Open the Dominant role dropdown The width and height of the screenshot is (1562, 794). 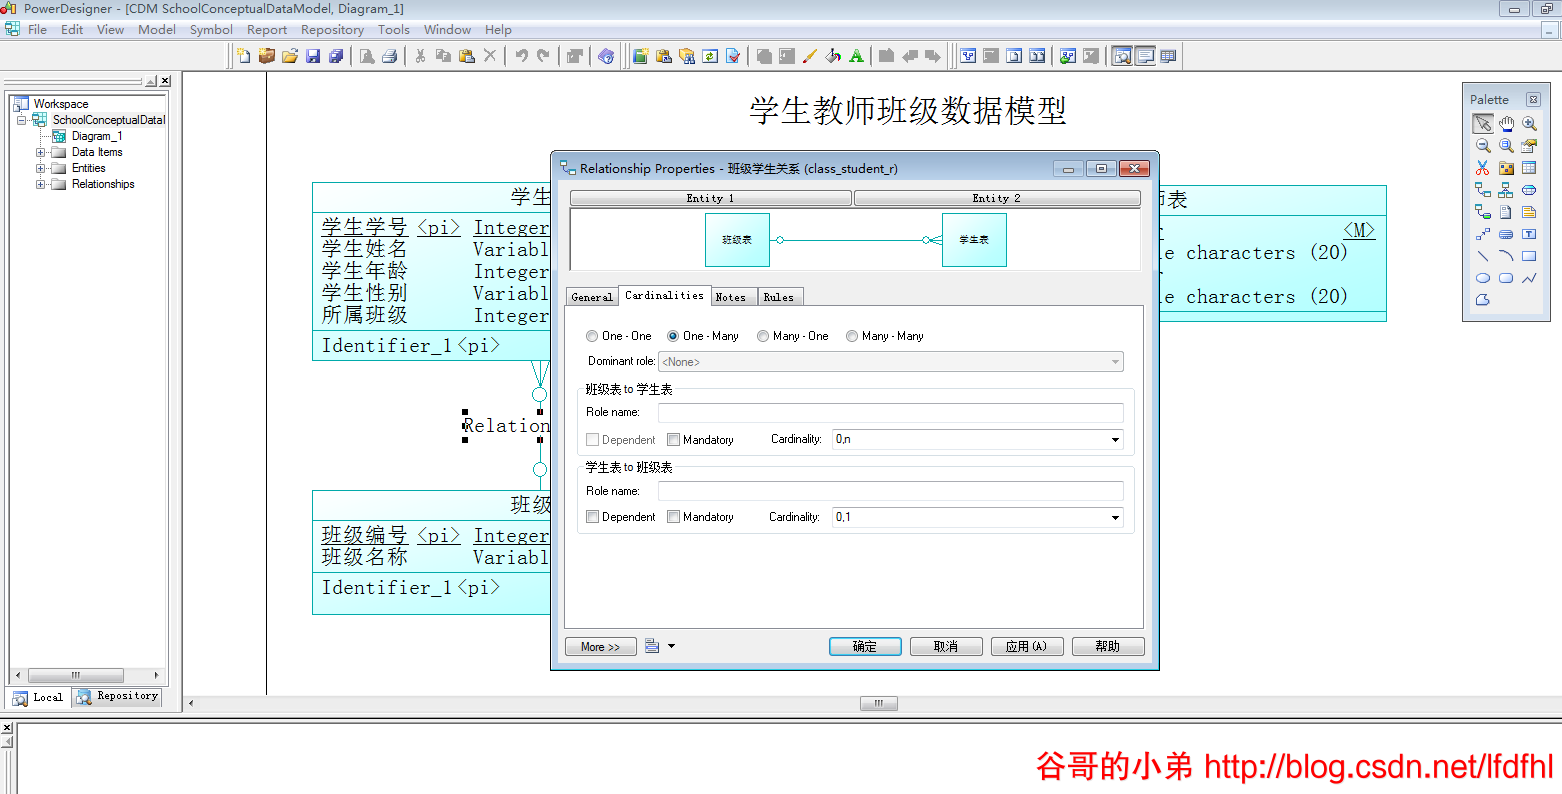click(1115, 362)
